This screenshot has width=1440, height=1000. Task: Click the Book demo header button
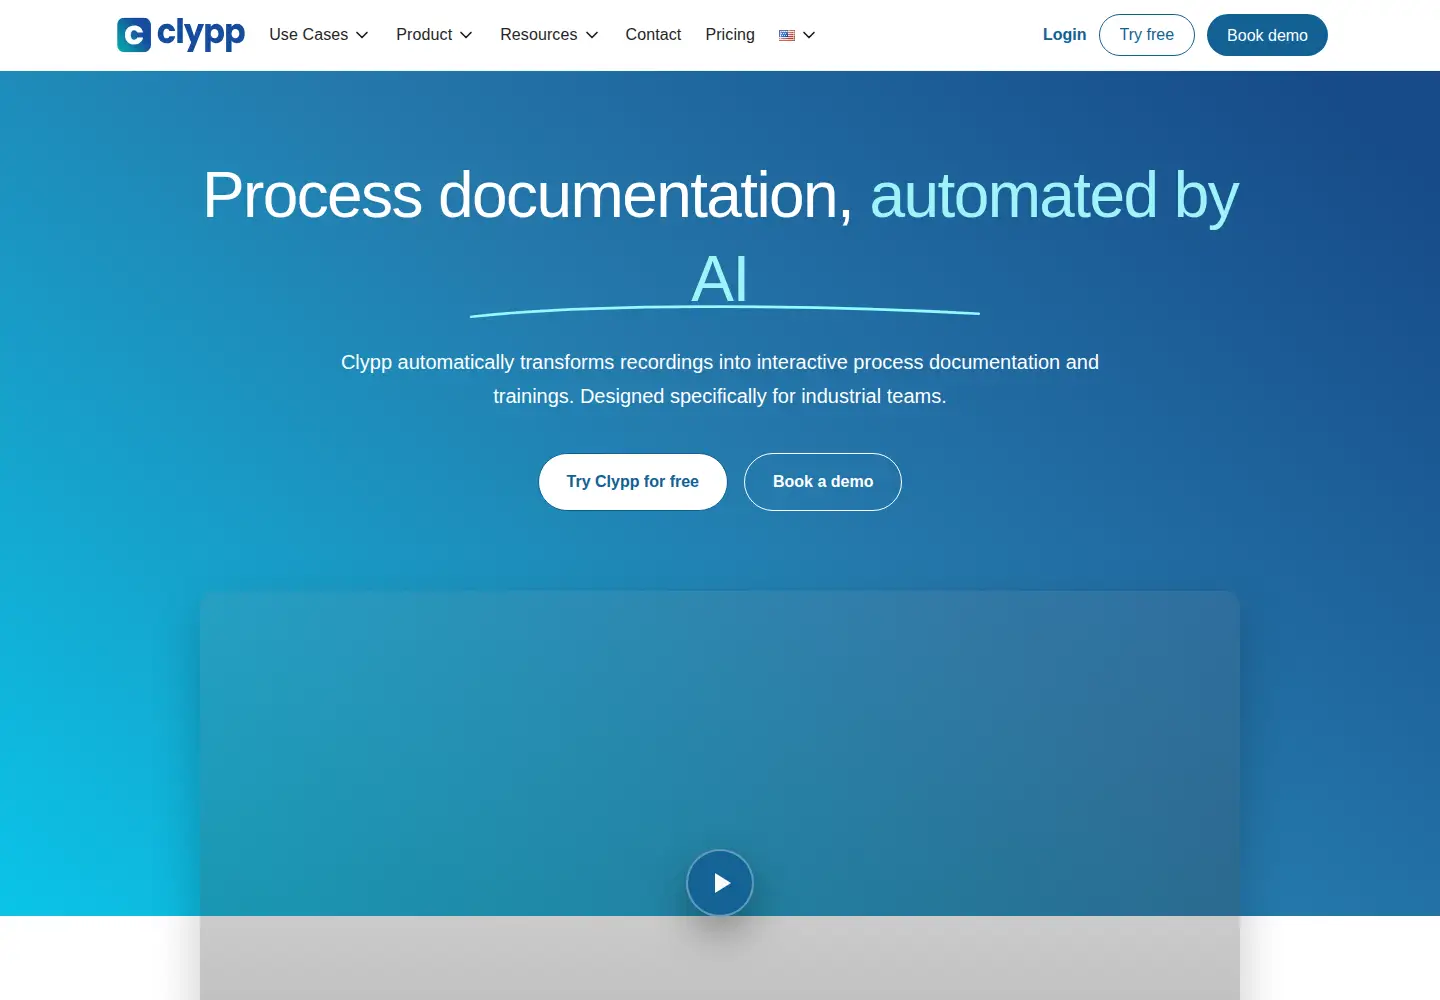1267,35
